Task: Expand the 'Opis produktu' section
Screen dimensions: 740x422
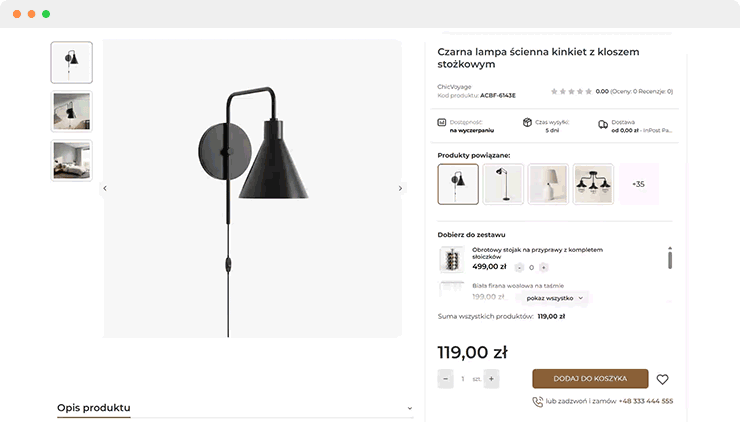Action: pos(410,408)
